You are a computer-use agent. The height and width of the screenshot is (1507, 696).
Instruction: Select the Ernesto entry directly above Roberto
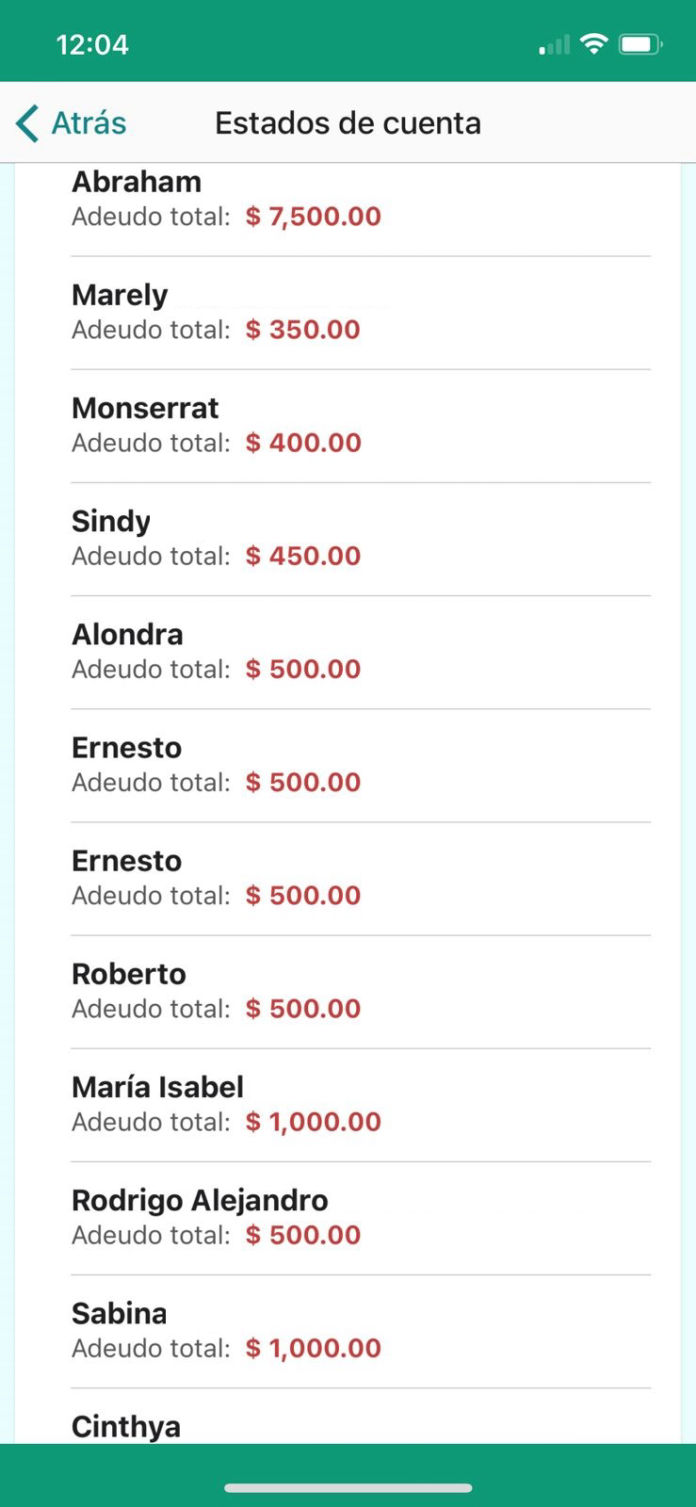[x=127, y=861]
